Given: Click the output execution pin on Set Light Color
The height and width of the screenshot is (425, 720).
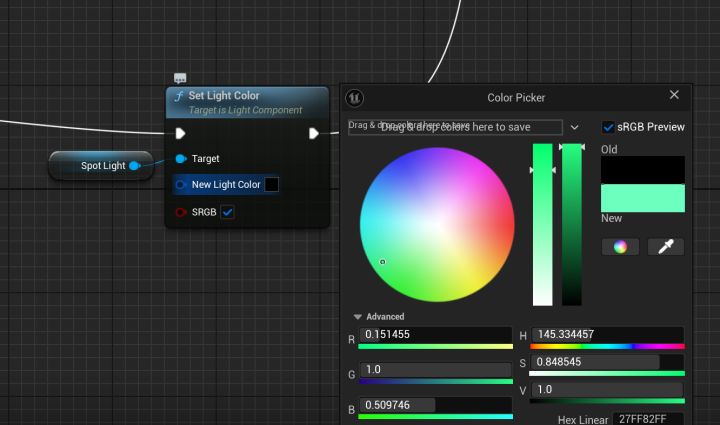Looking at the screenshot, I should (314, 133).
